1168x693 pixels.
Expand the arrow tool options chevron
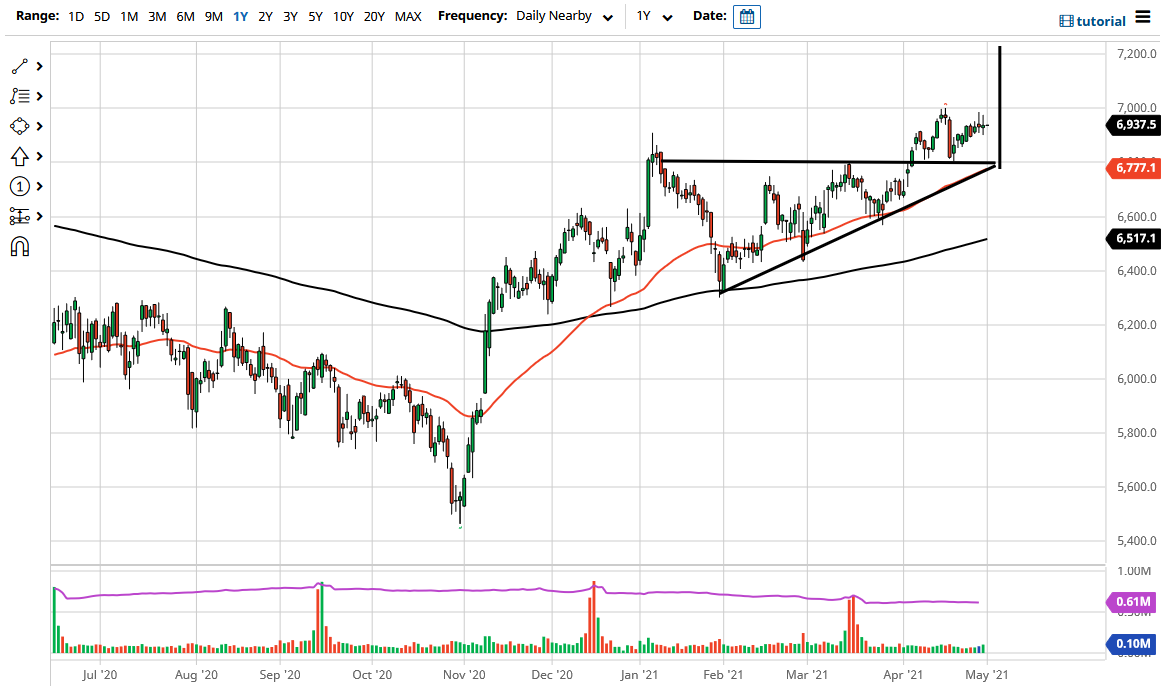coord(38,156)
